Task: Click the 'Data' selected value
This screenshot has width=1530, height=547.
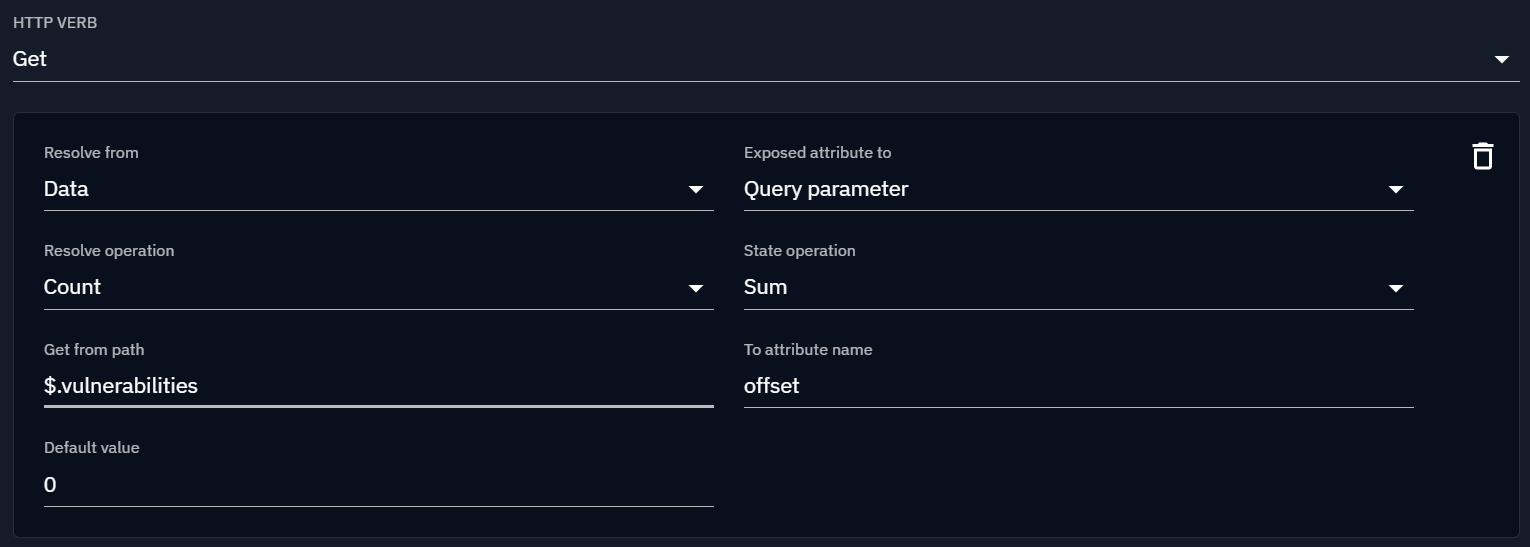Action: [66, 189]
